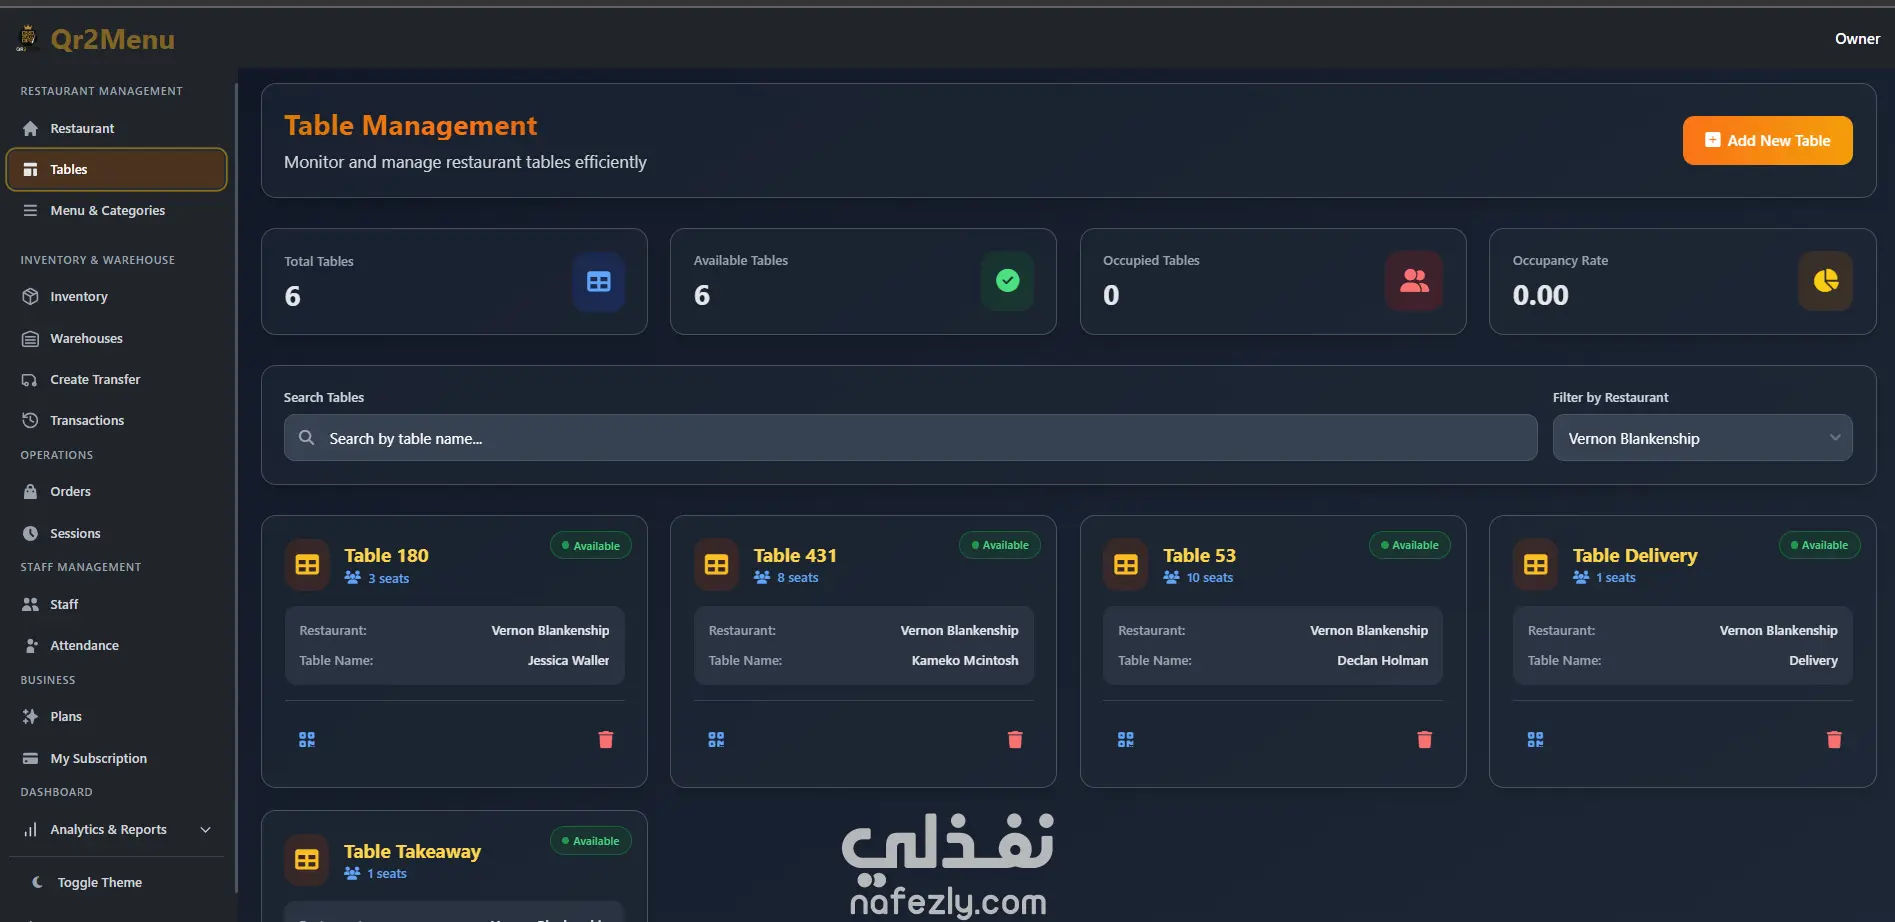Image resolution: width=1895 pixels, height=922 pixels.
Task: Click the Occupancy Rate pie chart icon
Action: pos(1826,281)
